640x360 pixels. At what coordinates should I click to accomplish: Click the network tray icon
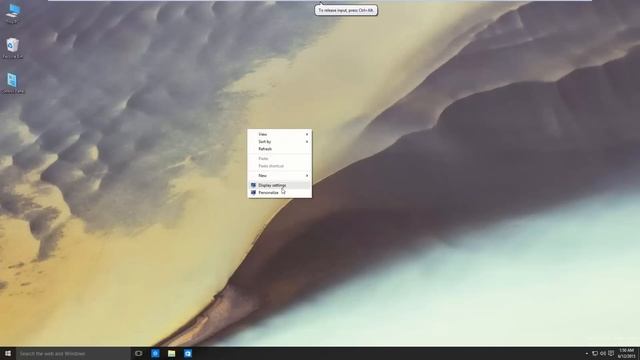pyautogui.click(x=595, y=353)
